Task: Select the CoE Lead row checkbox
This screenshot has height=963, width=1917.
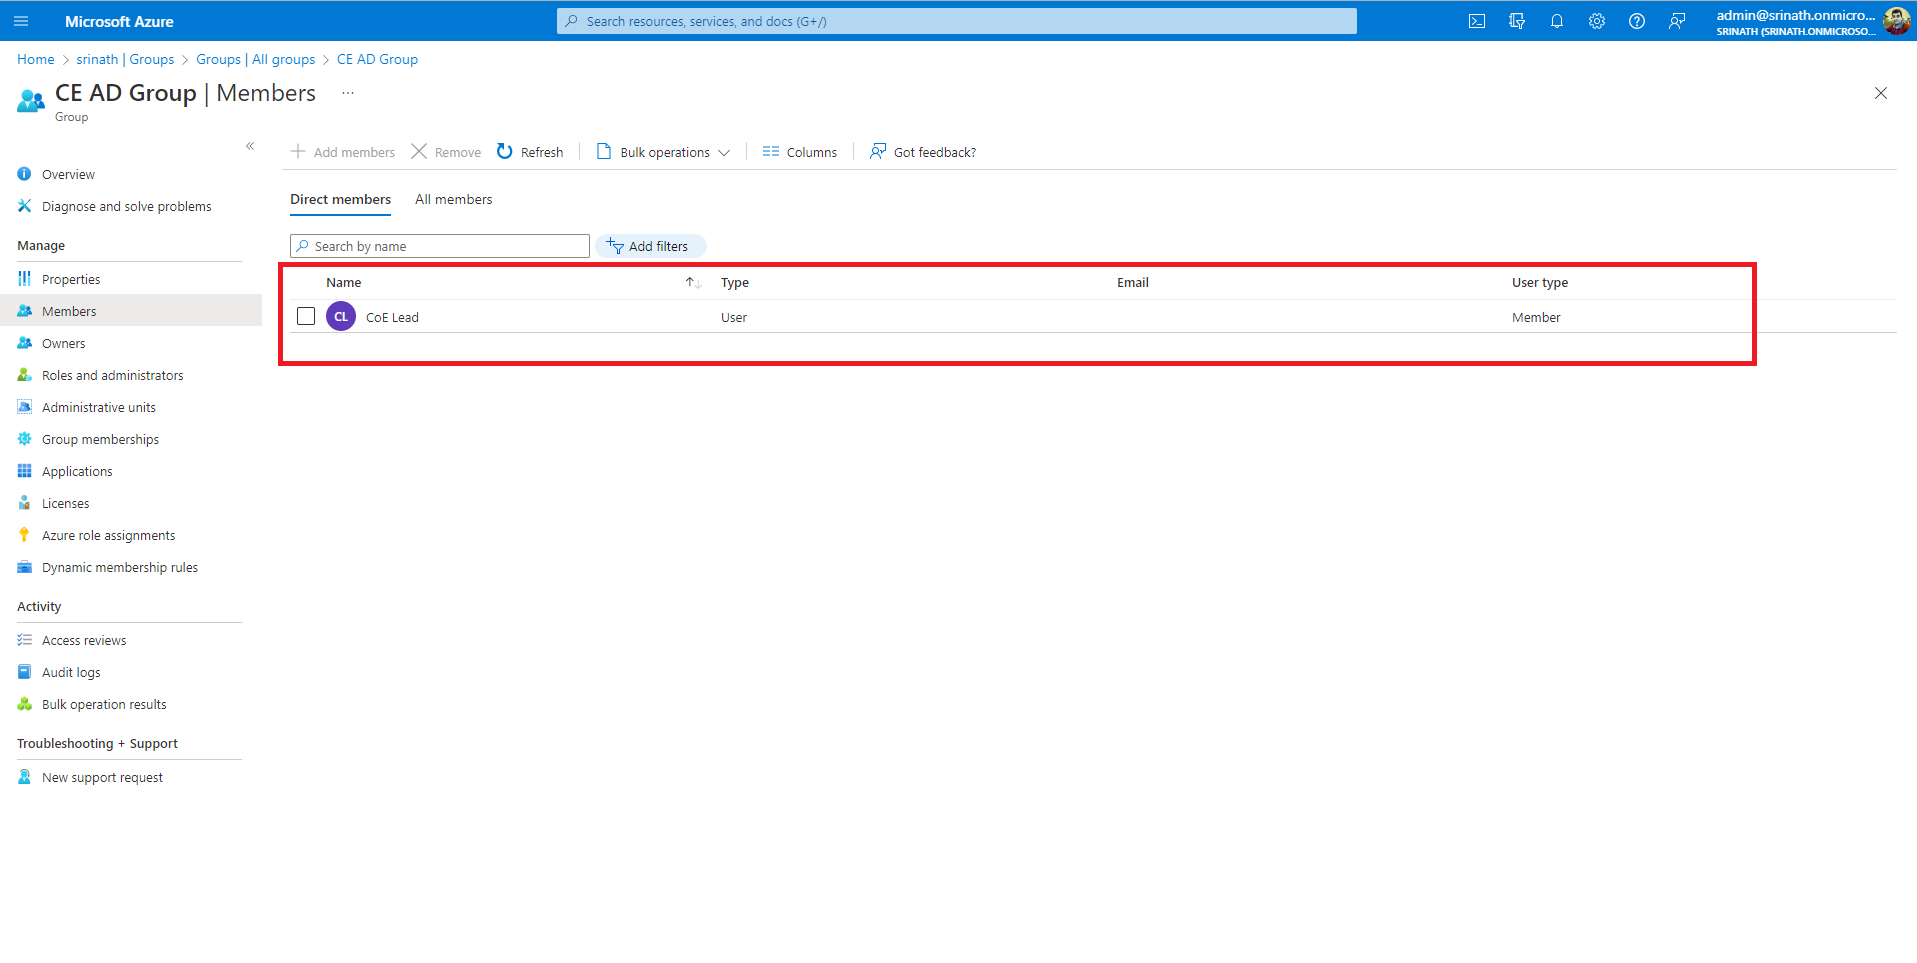Action: point(306,317)
